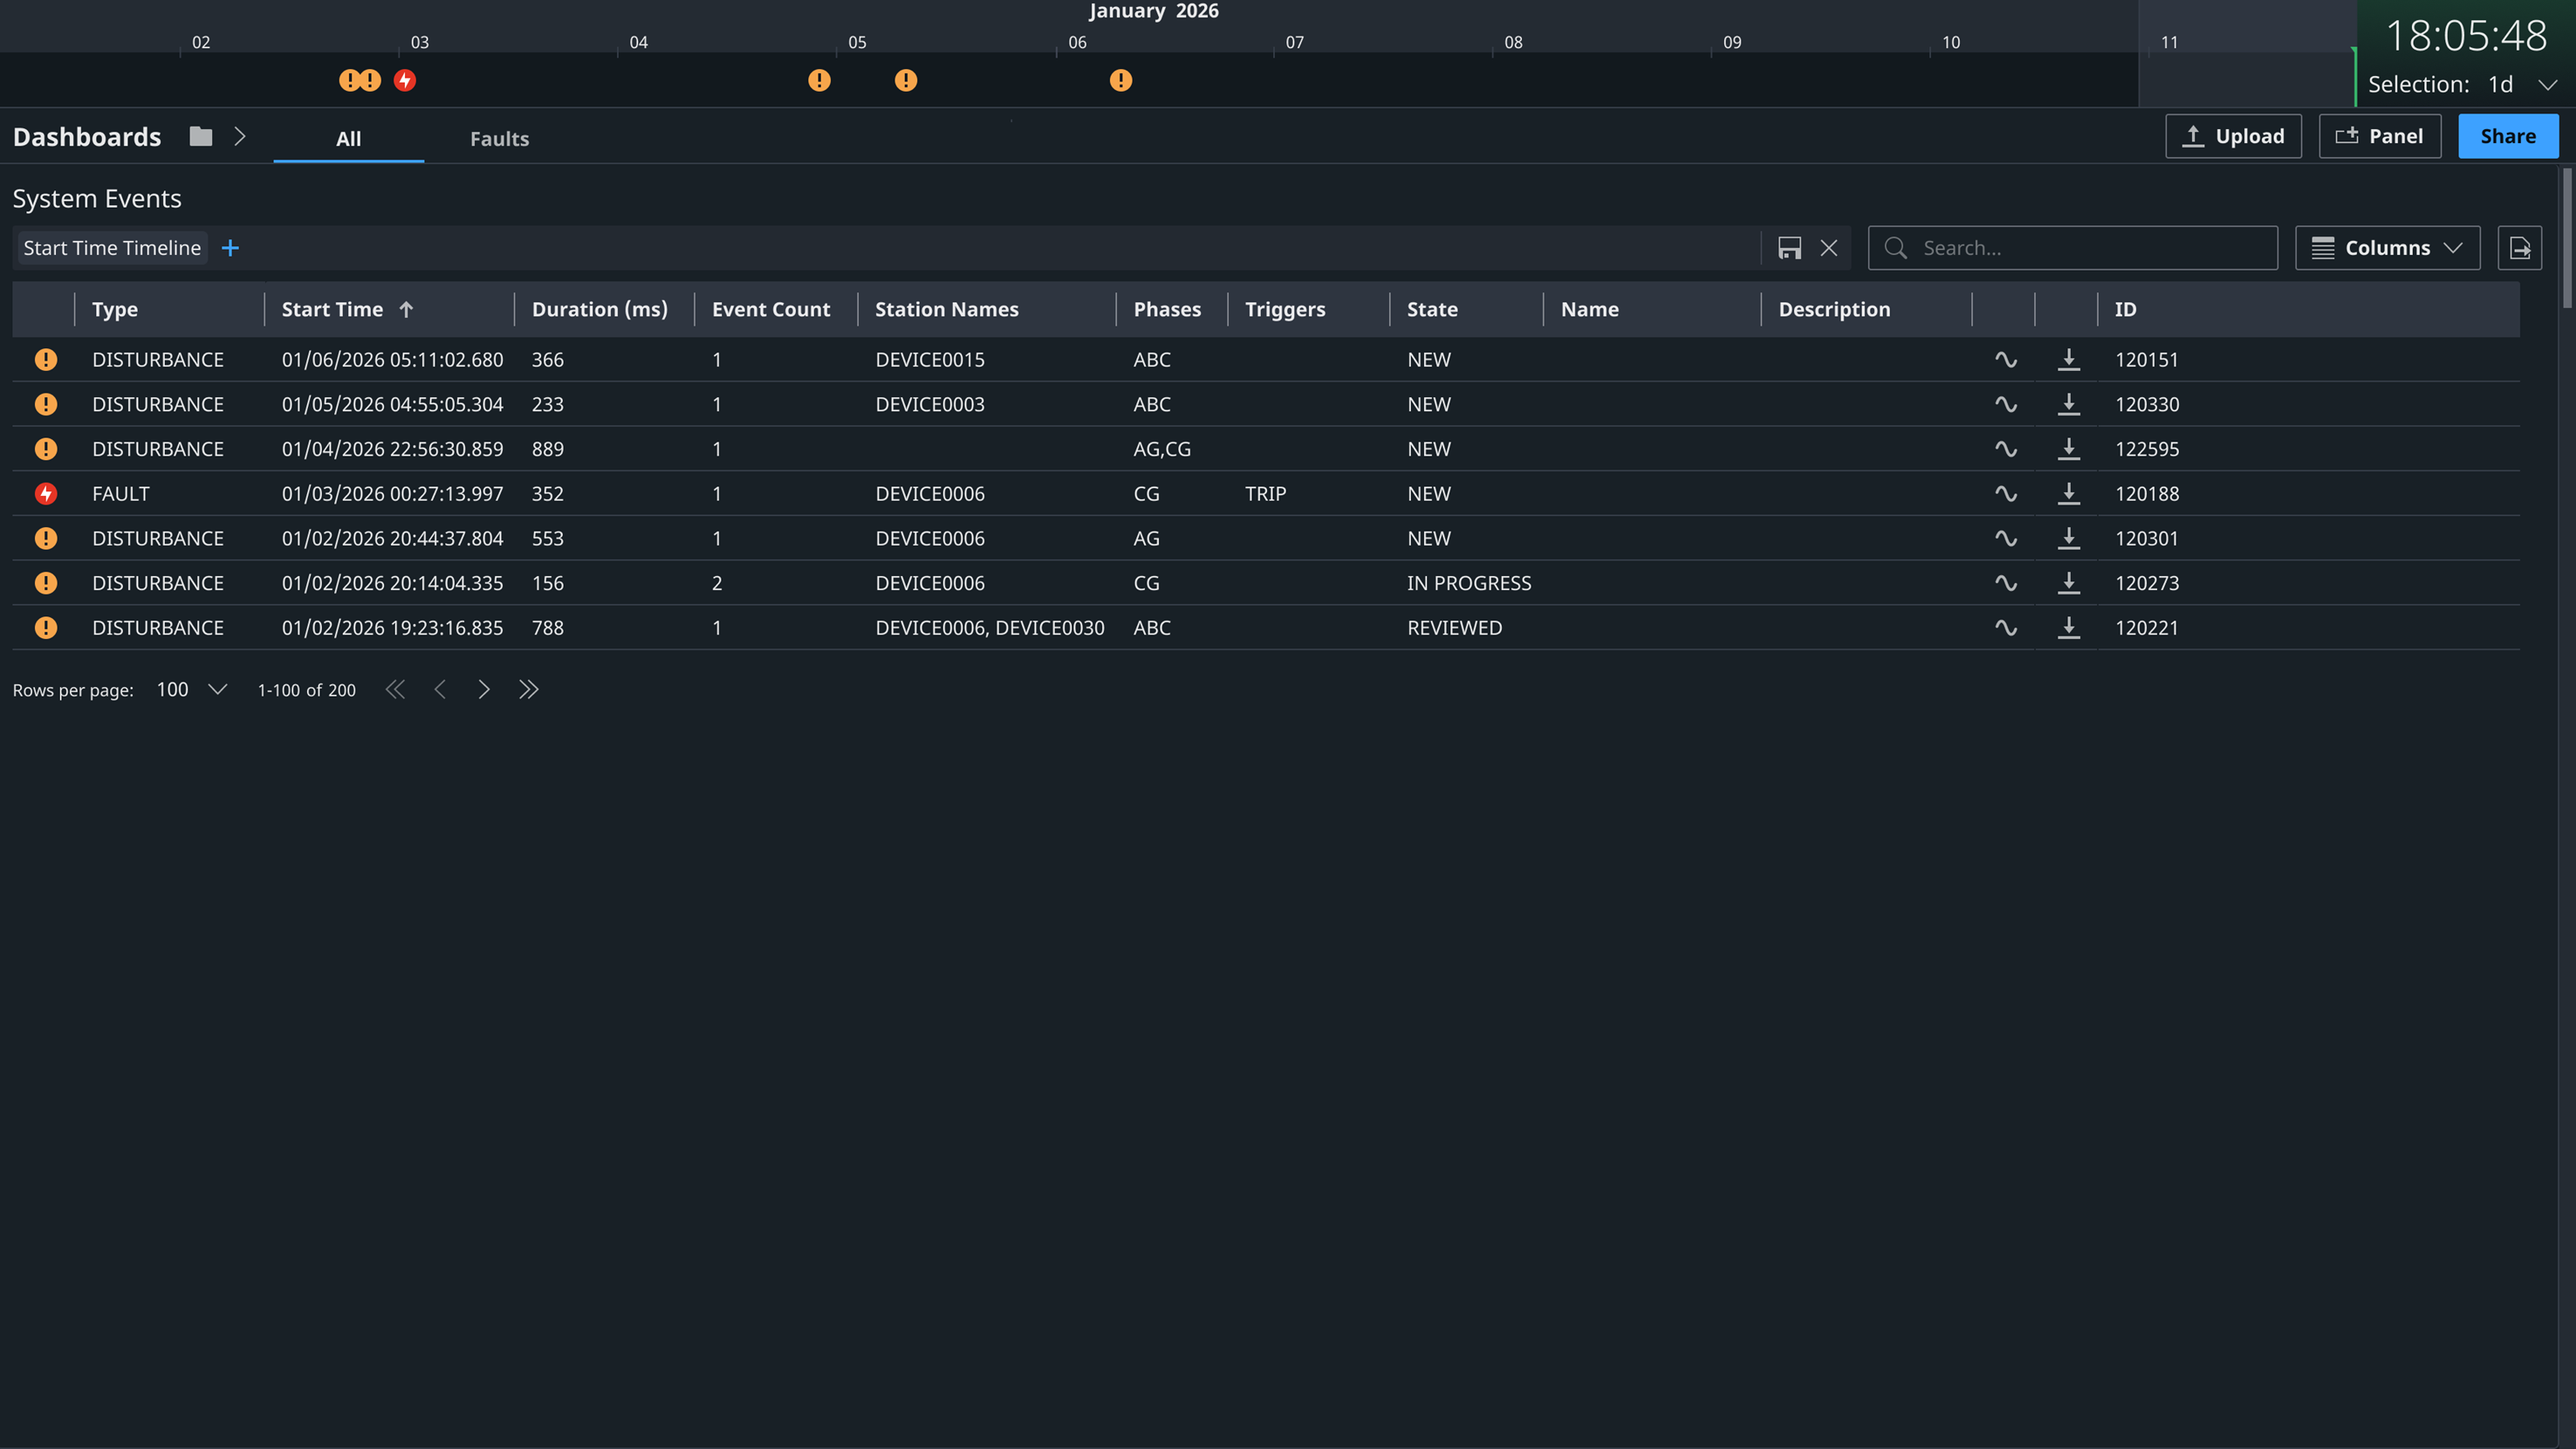Click the save filter icon
2576x1449 pixels.
coord(1789,248)
